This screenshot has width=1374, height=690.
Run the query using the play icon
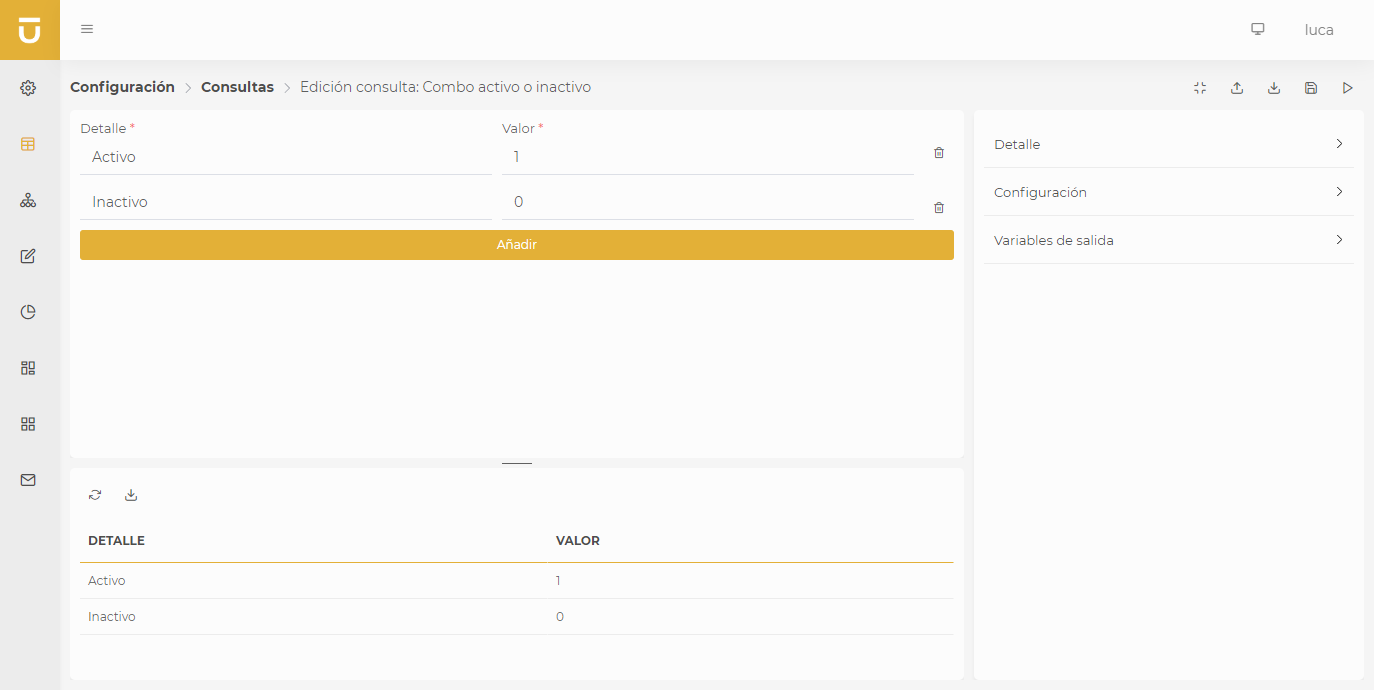1347,88
